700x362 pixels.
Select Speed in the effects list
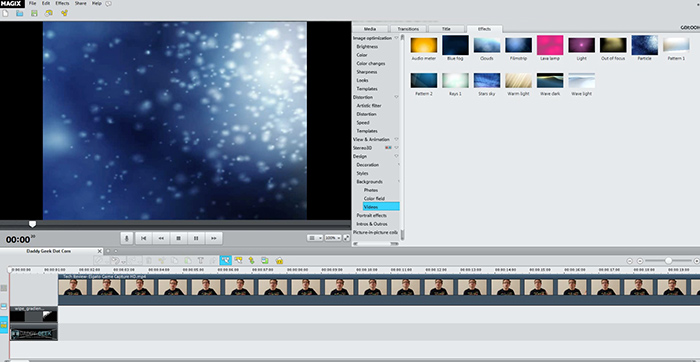tap(362, 123)
